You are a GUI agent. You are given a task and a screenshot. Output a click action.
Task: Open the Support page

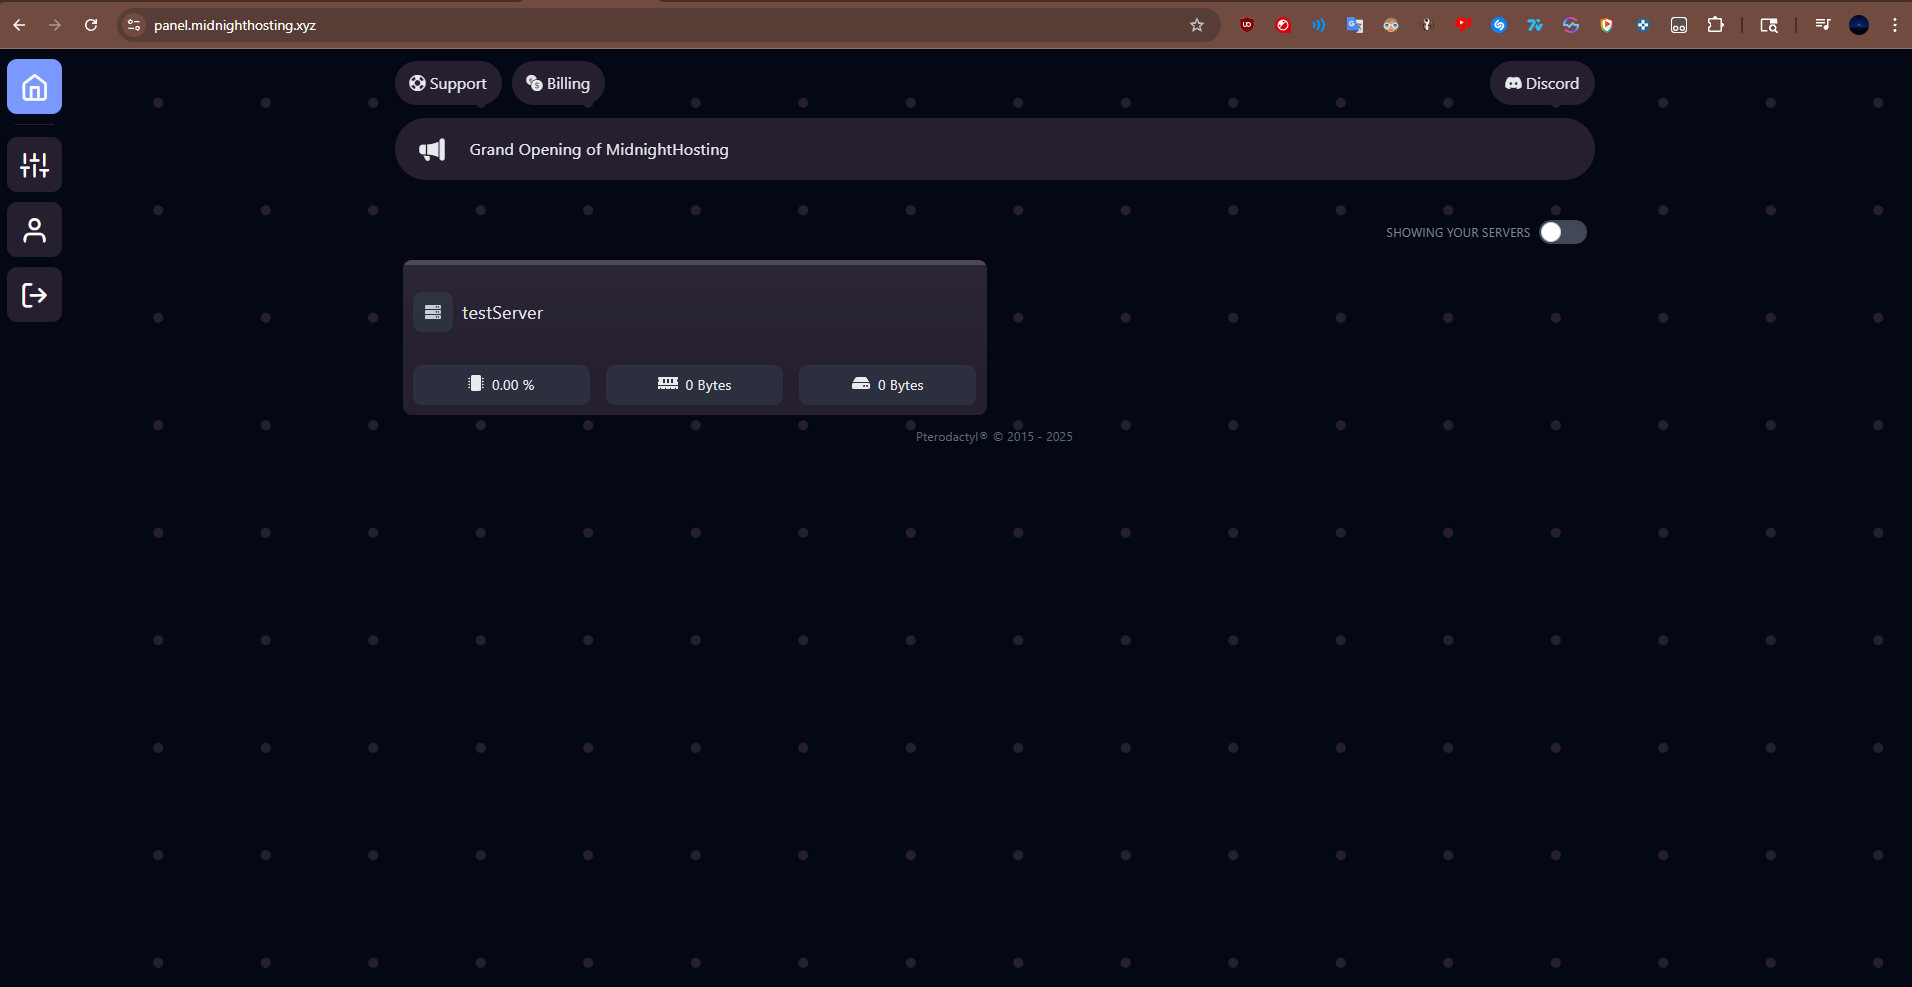click(x=447, y=83)
